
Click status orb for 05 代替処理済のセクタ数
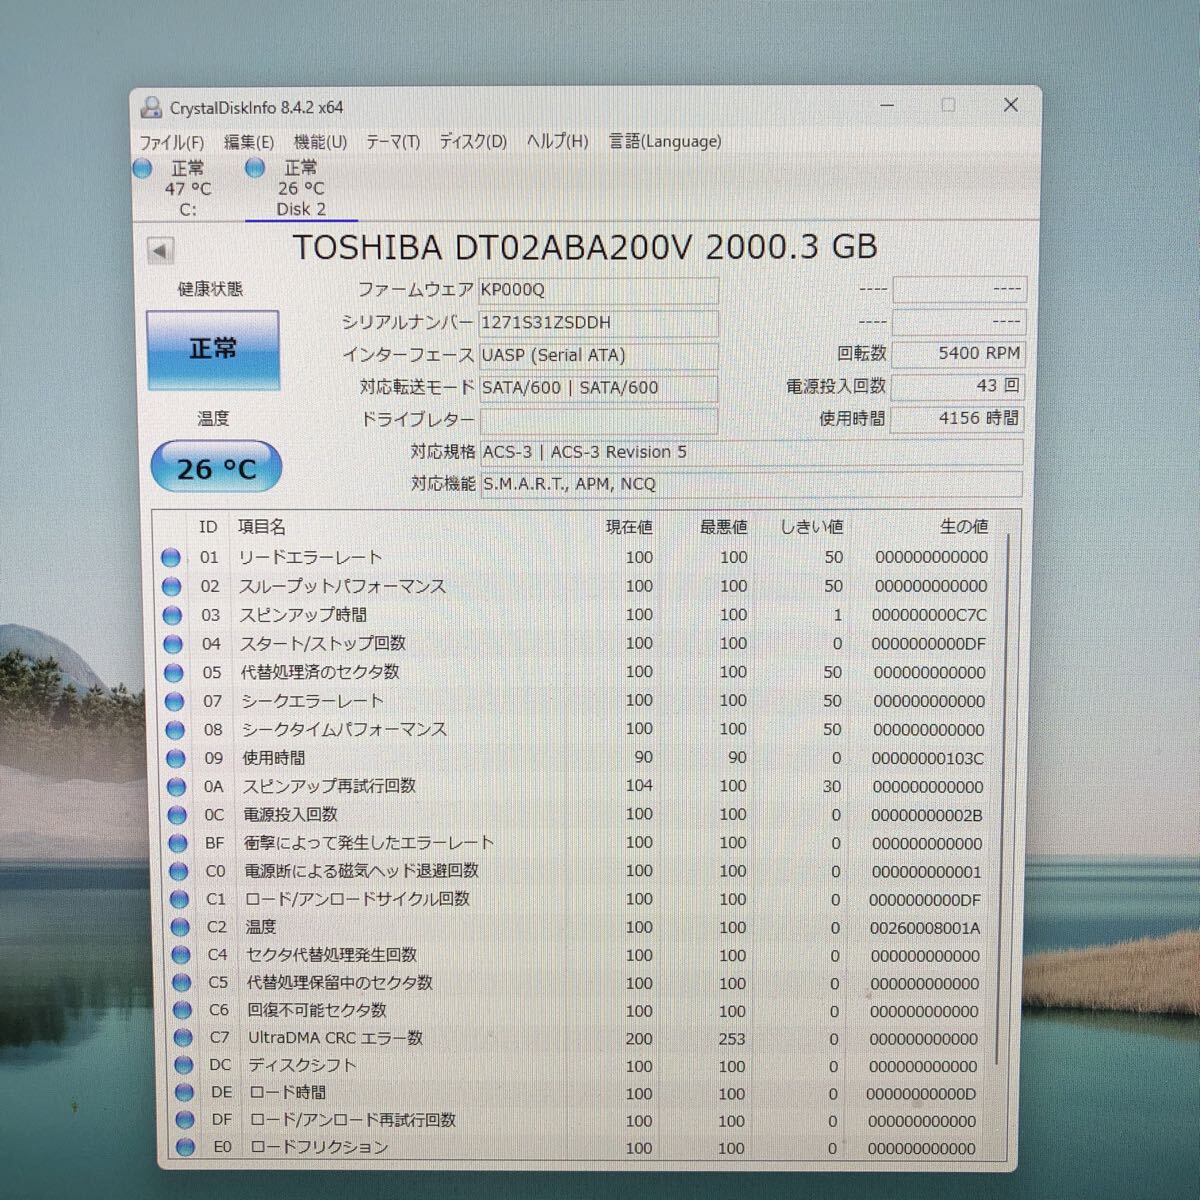click(x=174, y=673)
